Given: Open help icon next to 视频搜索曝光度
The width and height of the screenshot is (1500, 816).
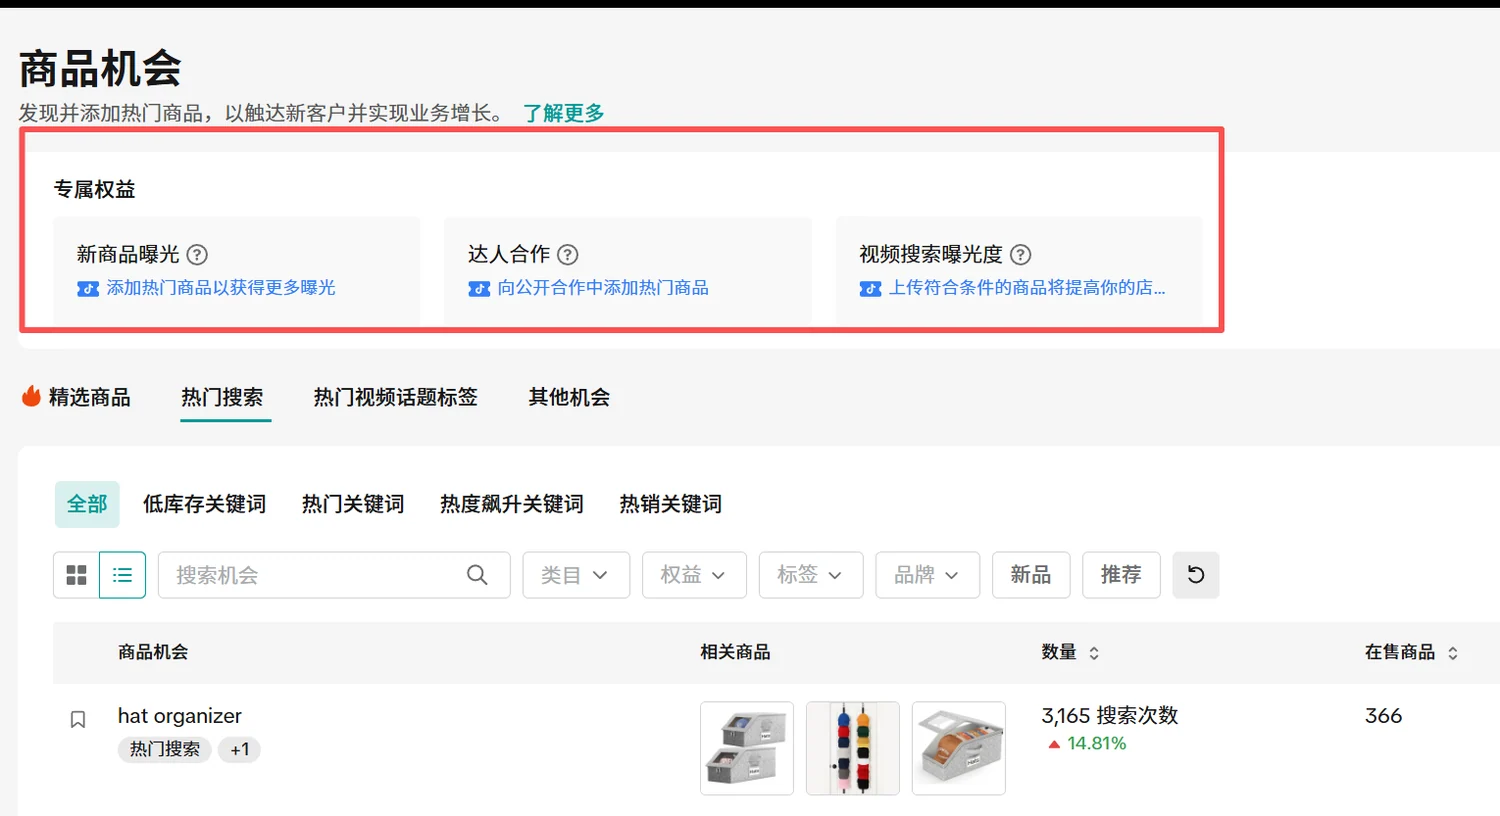Looking at the screenshot, I should (x=1021, y=255).
